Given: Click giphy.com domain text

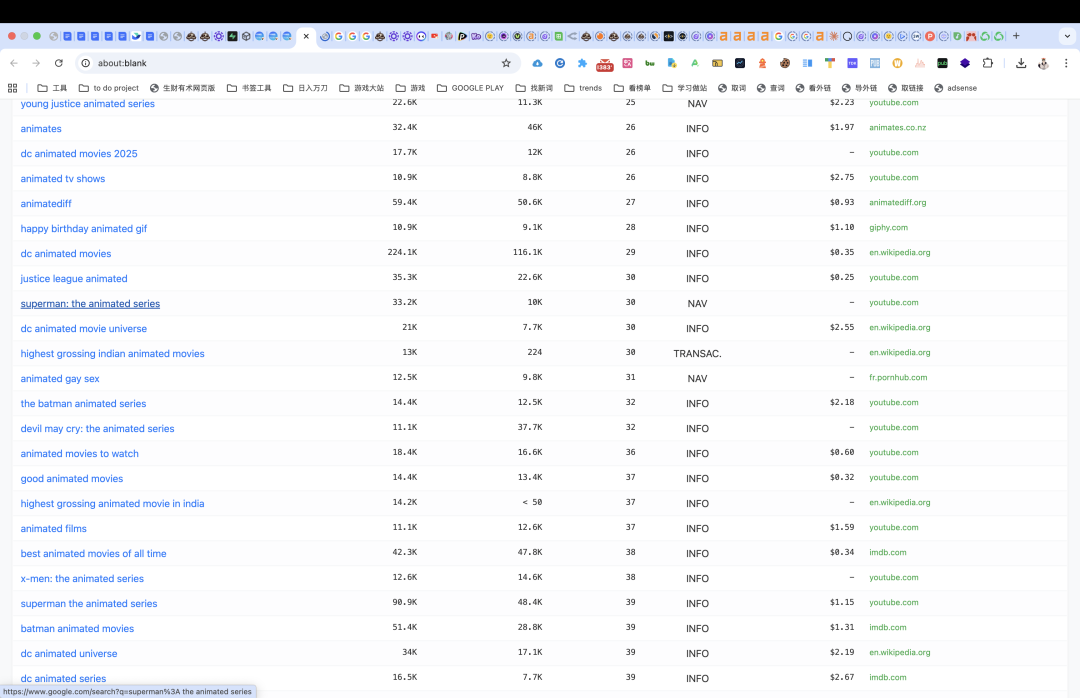Looking at the screenshot, I should [x=889, y=227].
